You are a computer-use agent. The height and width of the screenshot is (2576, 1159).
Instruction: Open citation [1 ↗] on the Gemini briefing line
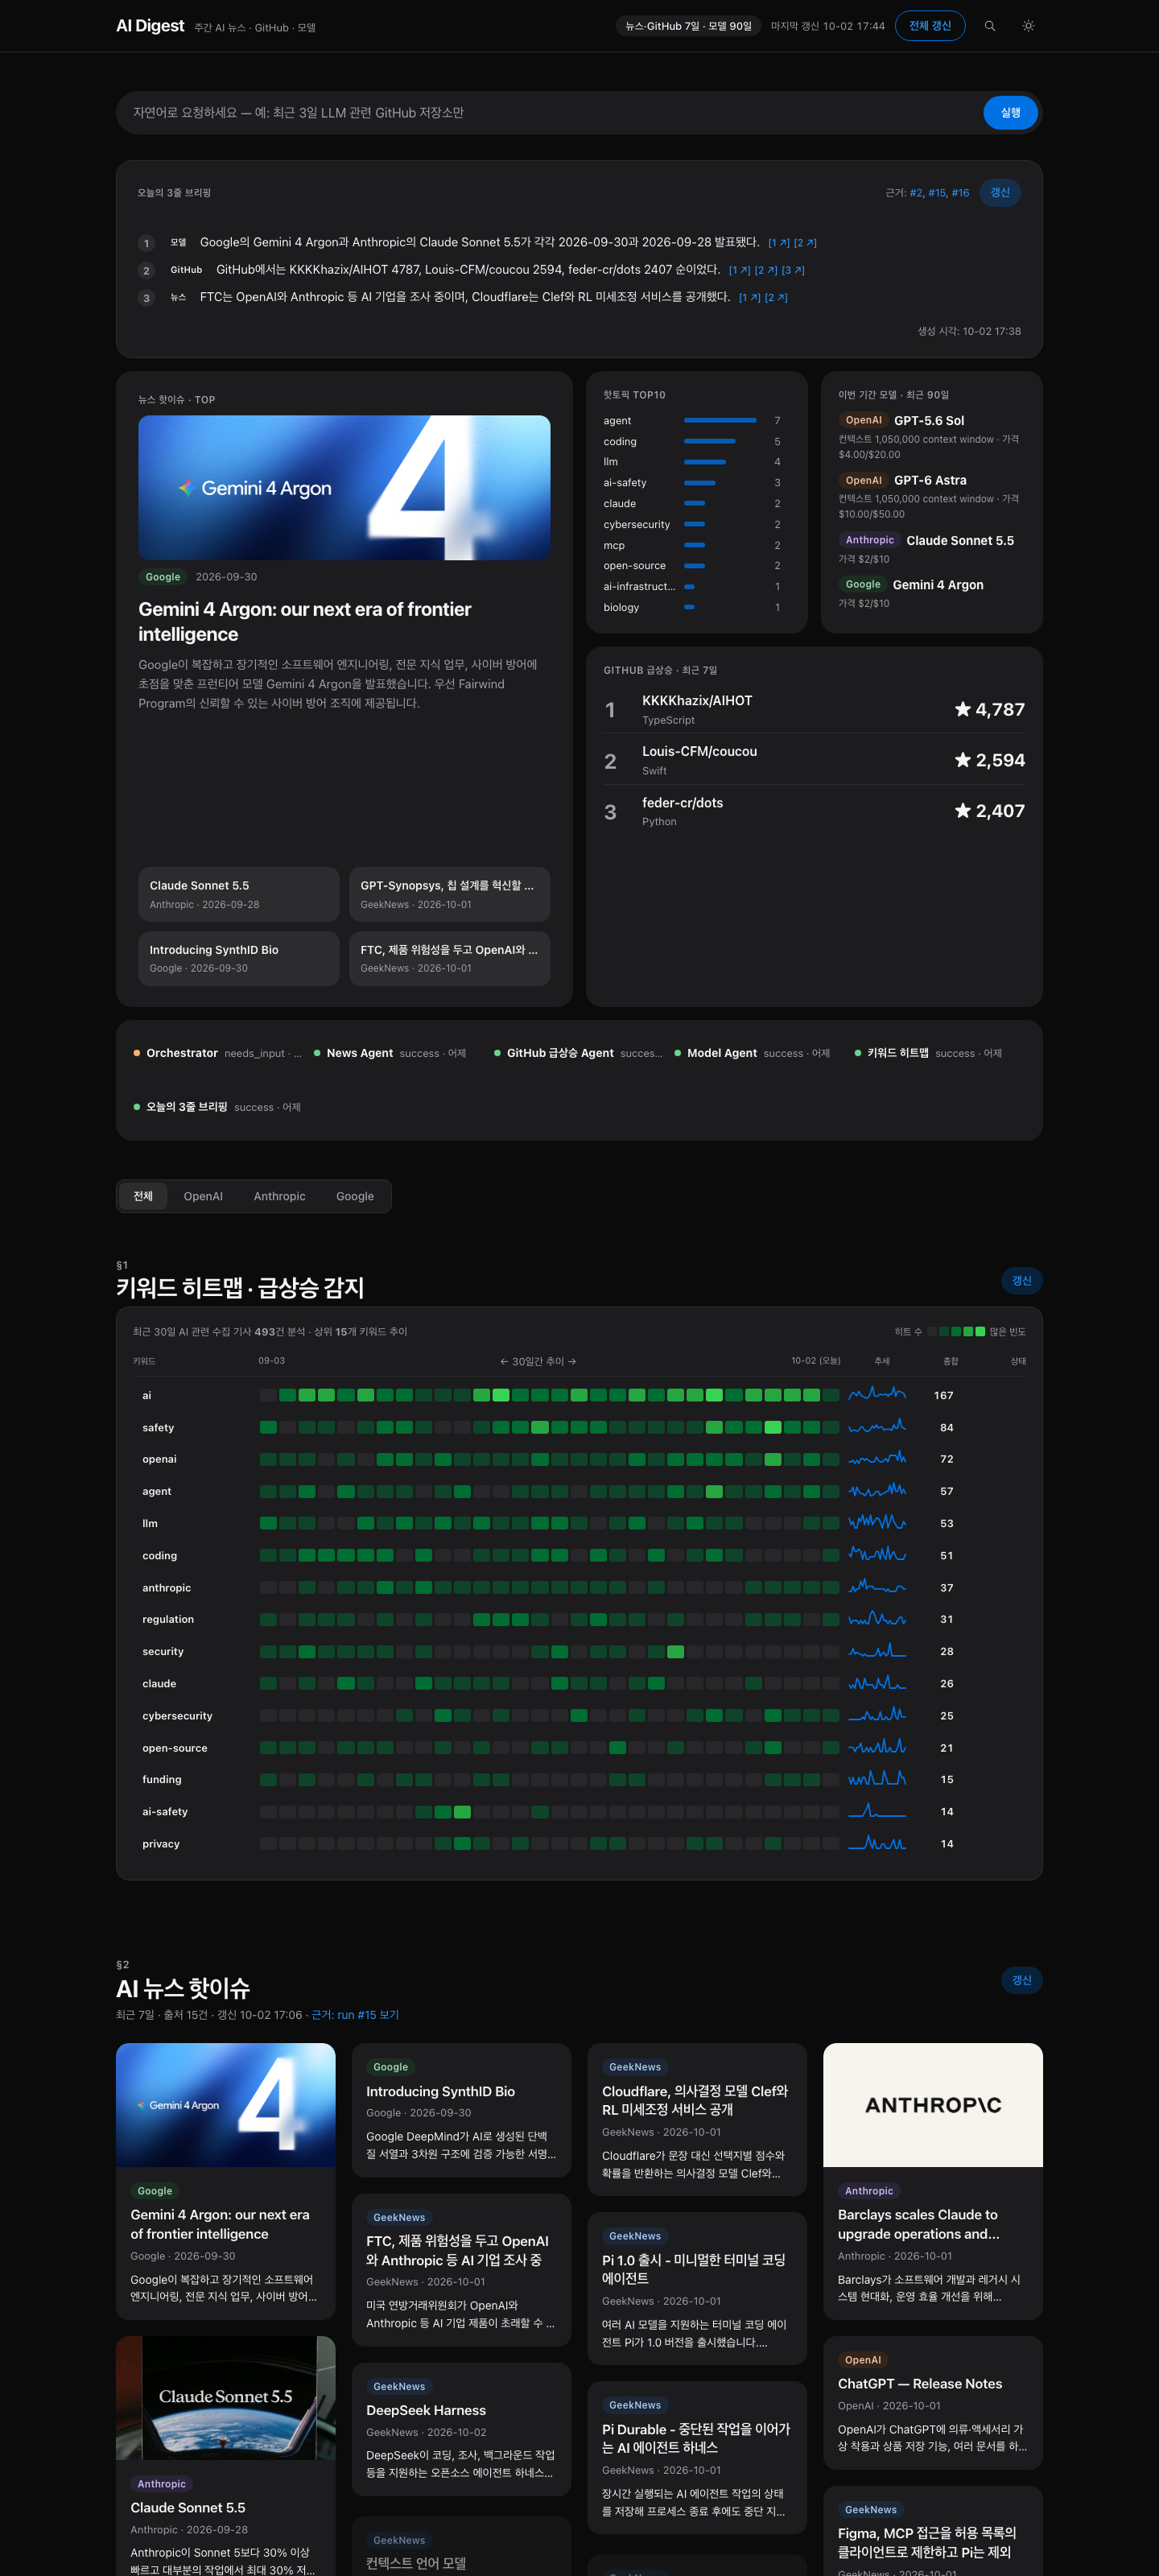778,243
